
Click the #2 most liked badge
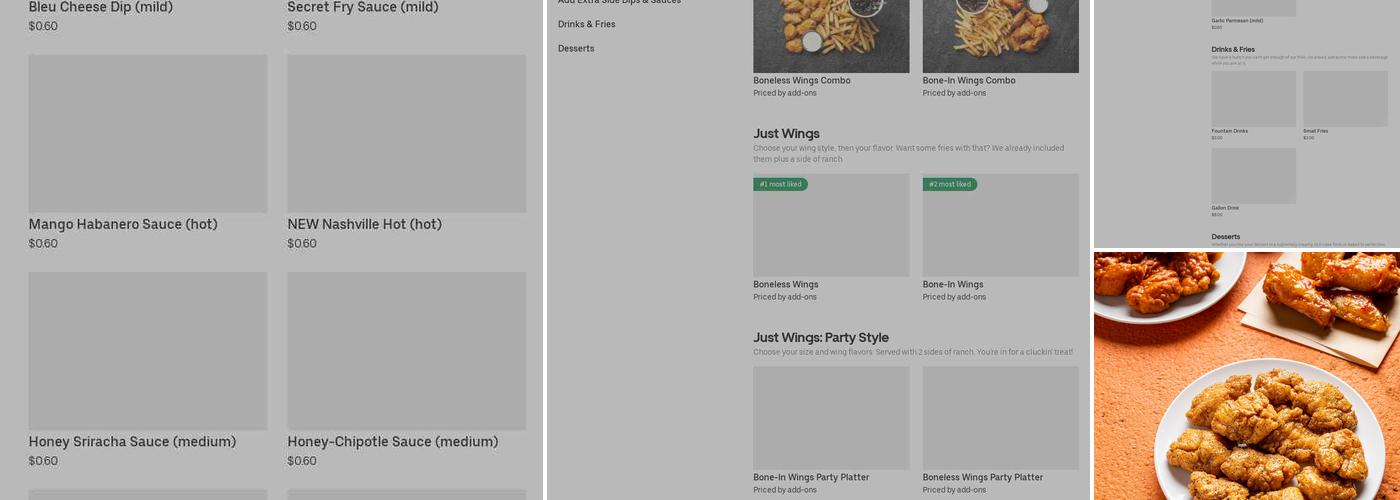click(949, 184)
